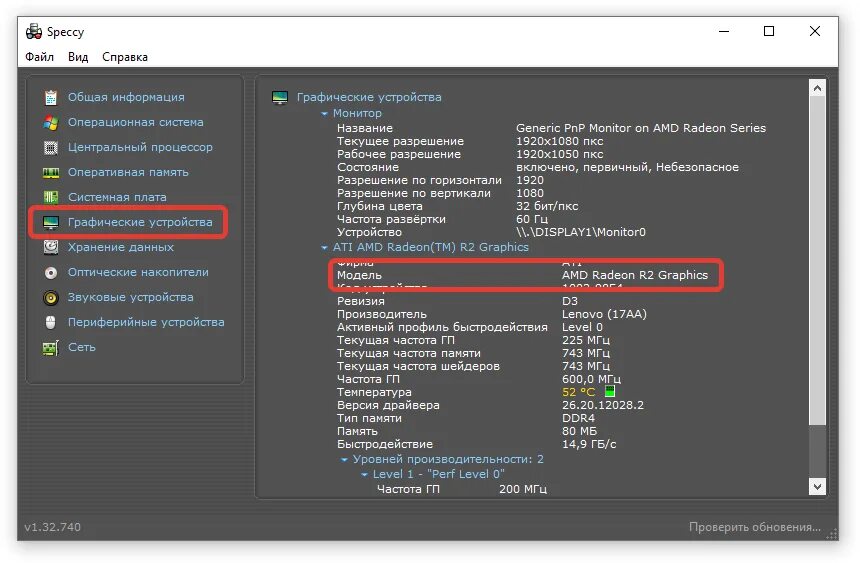This screenshot has width=860, height=563.
Task: Click the value AMD Radeon R2 Graphics
Action: point(635,275)
